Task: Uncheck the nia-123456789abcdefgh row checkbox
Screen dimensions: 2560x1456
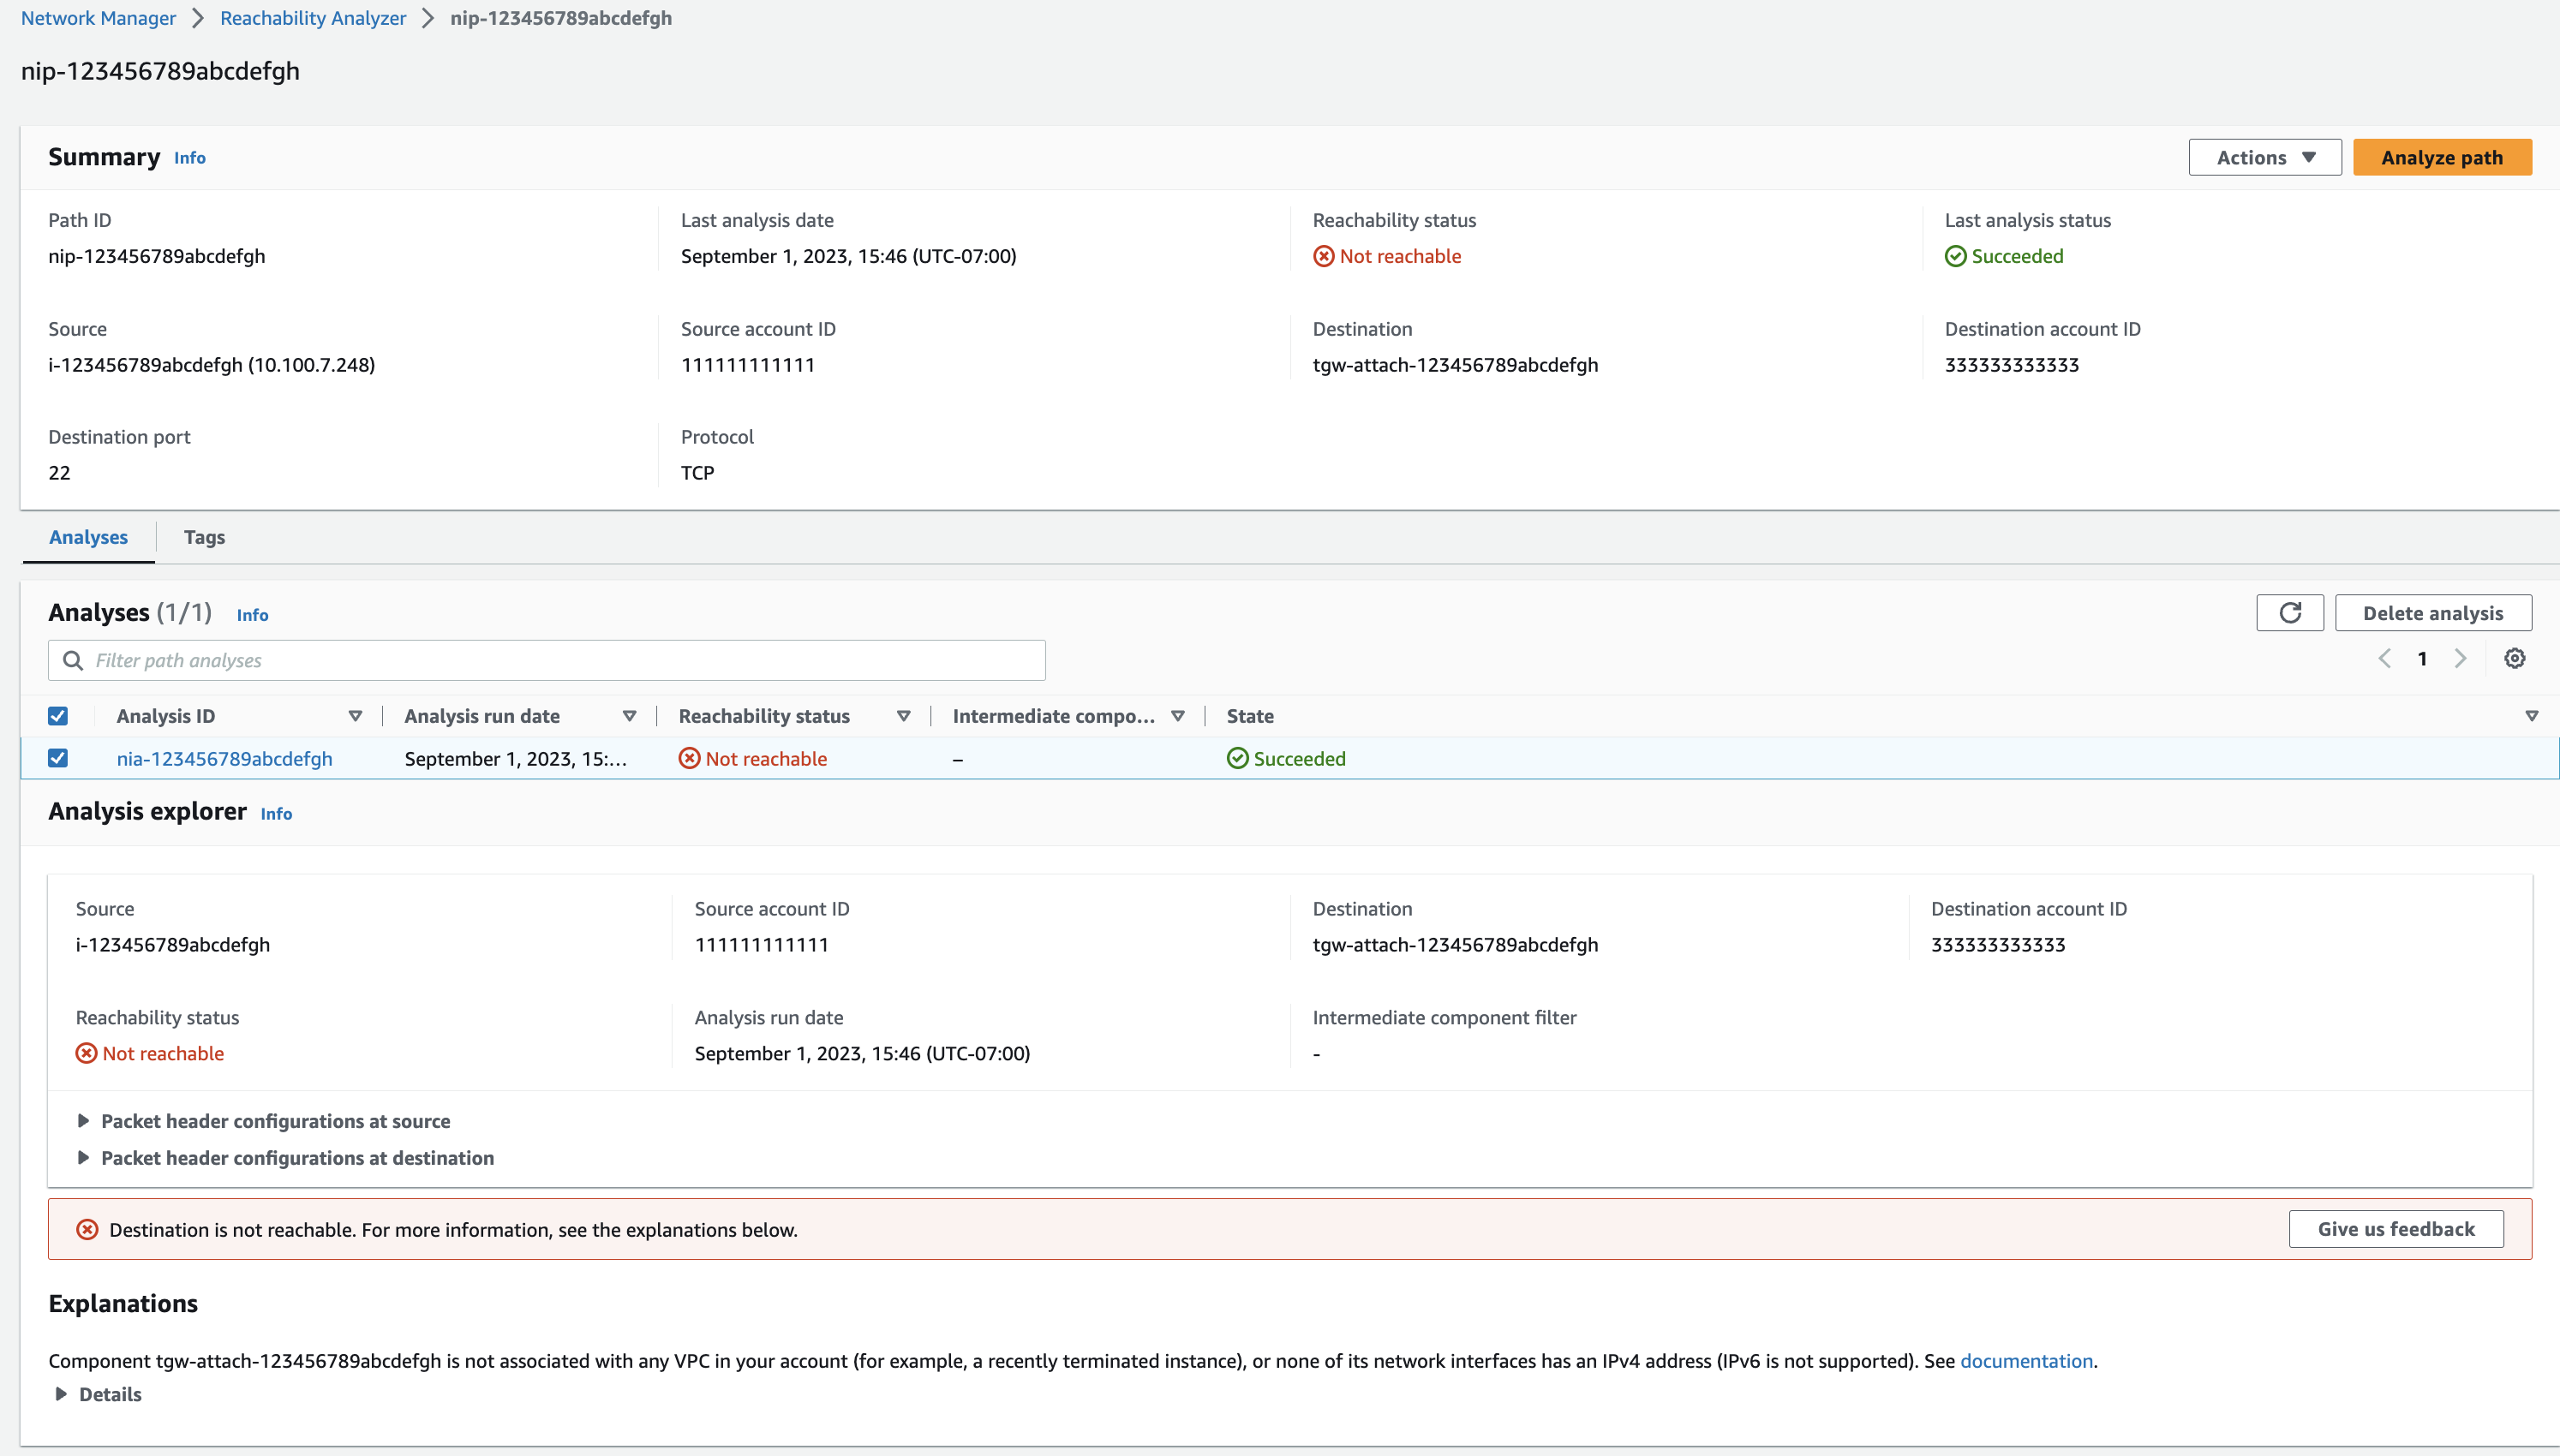Action: [58, 758]
